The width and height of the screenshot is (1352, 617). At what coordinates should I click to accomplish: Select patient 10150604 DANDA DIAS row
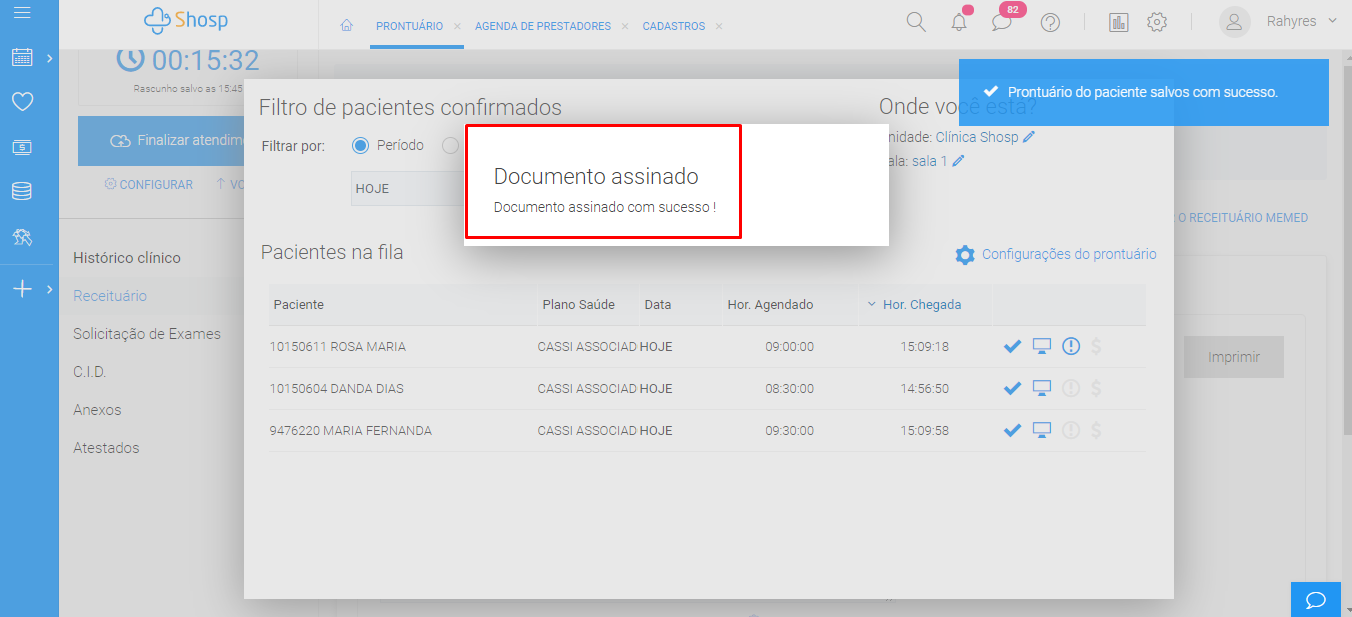[707, 389]
